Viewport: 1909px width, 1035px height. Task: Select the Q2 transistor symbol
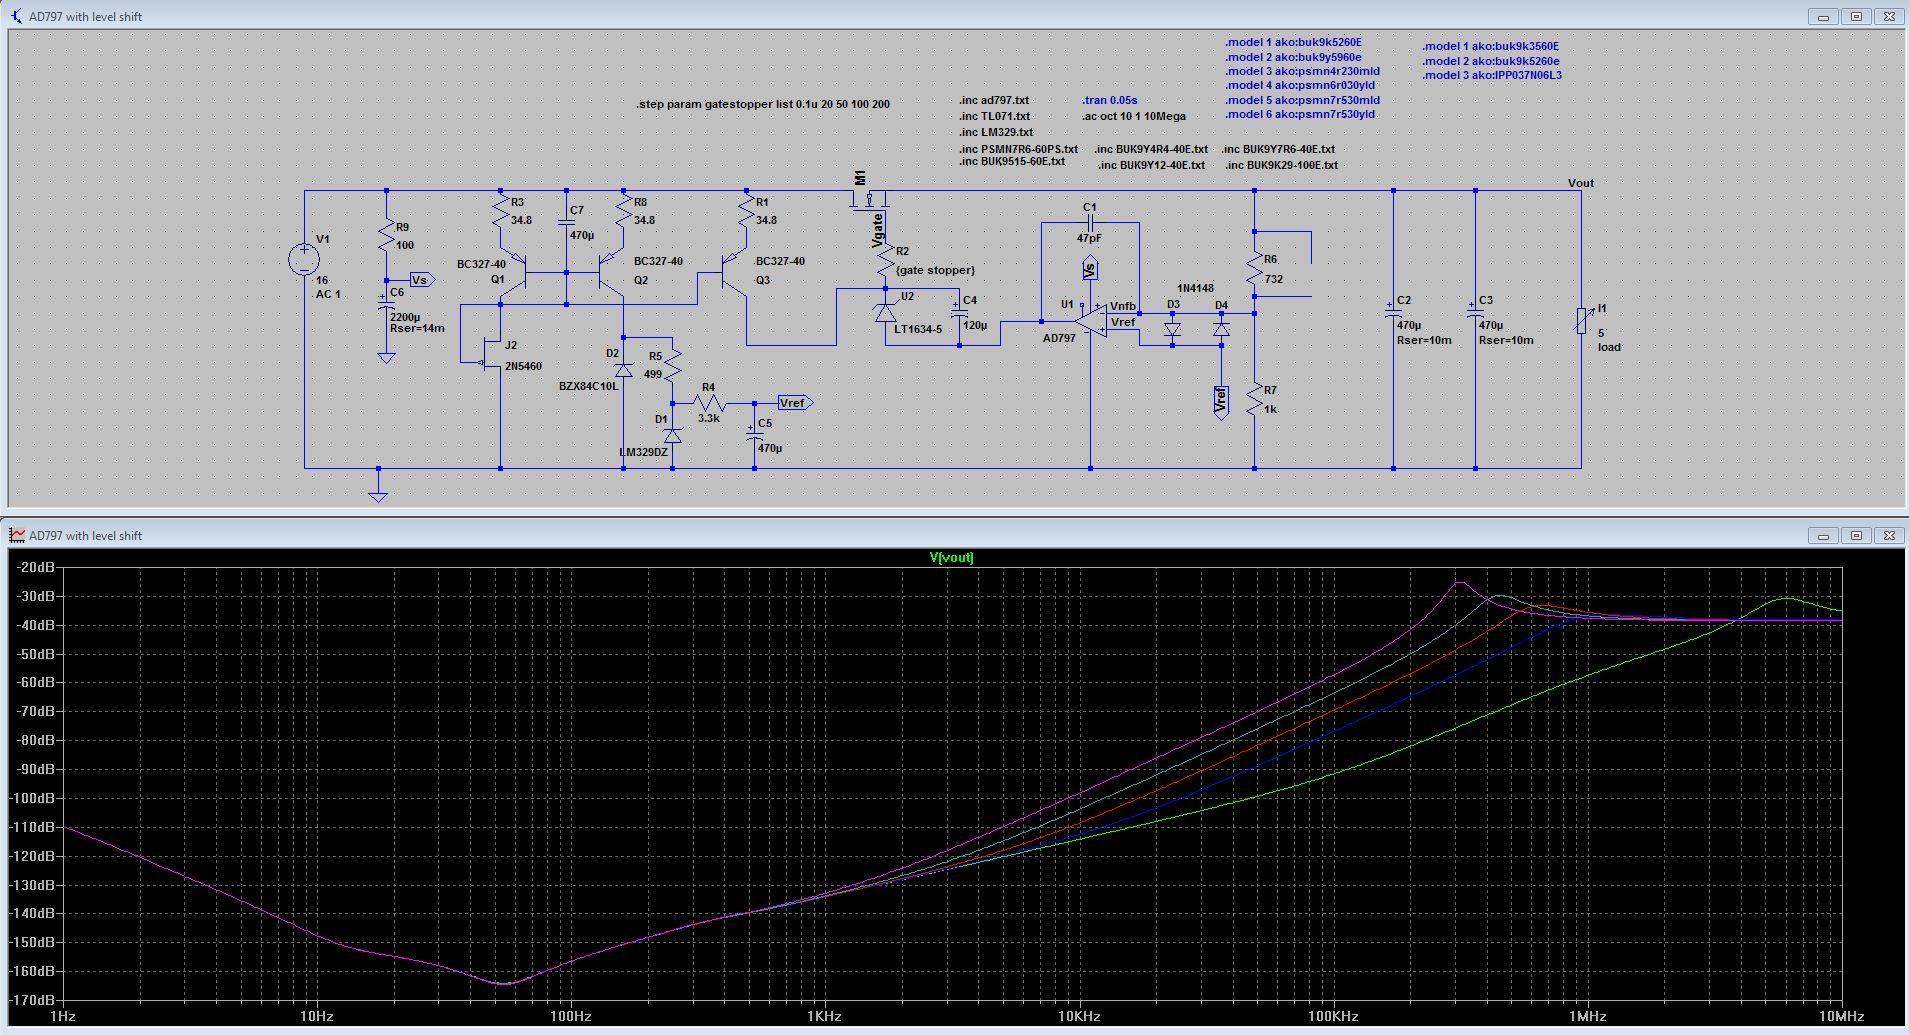point(611,271)
